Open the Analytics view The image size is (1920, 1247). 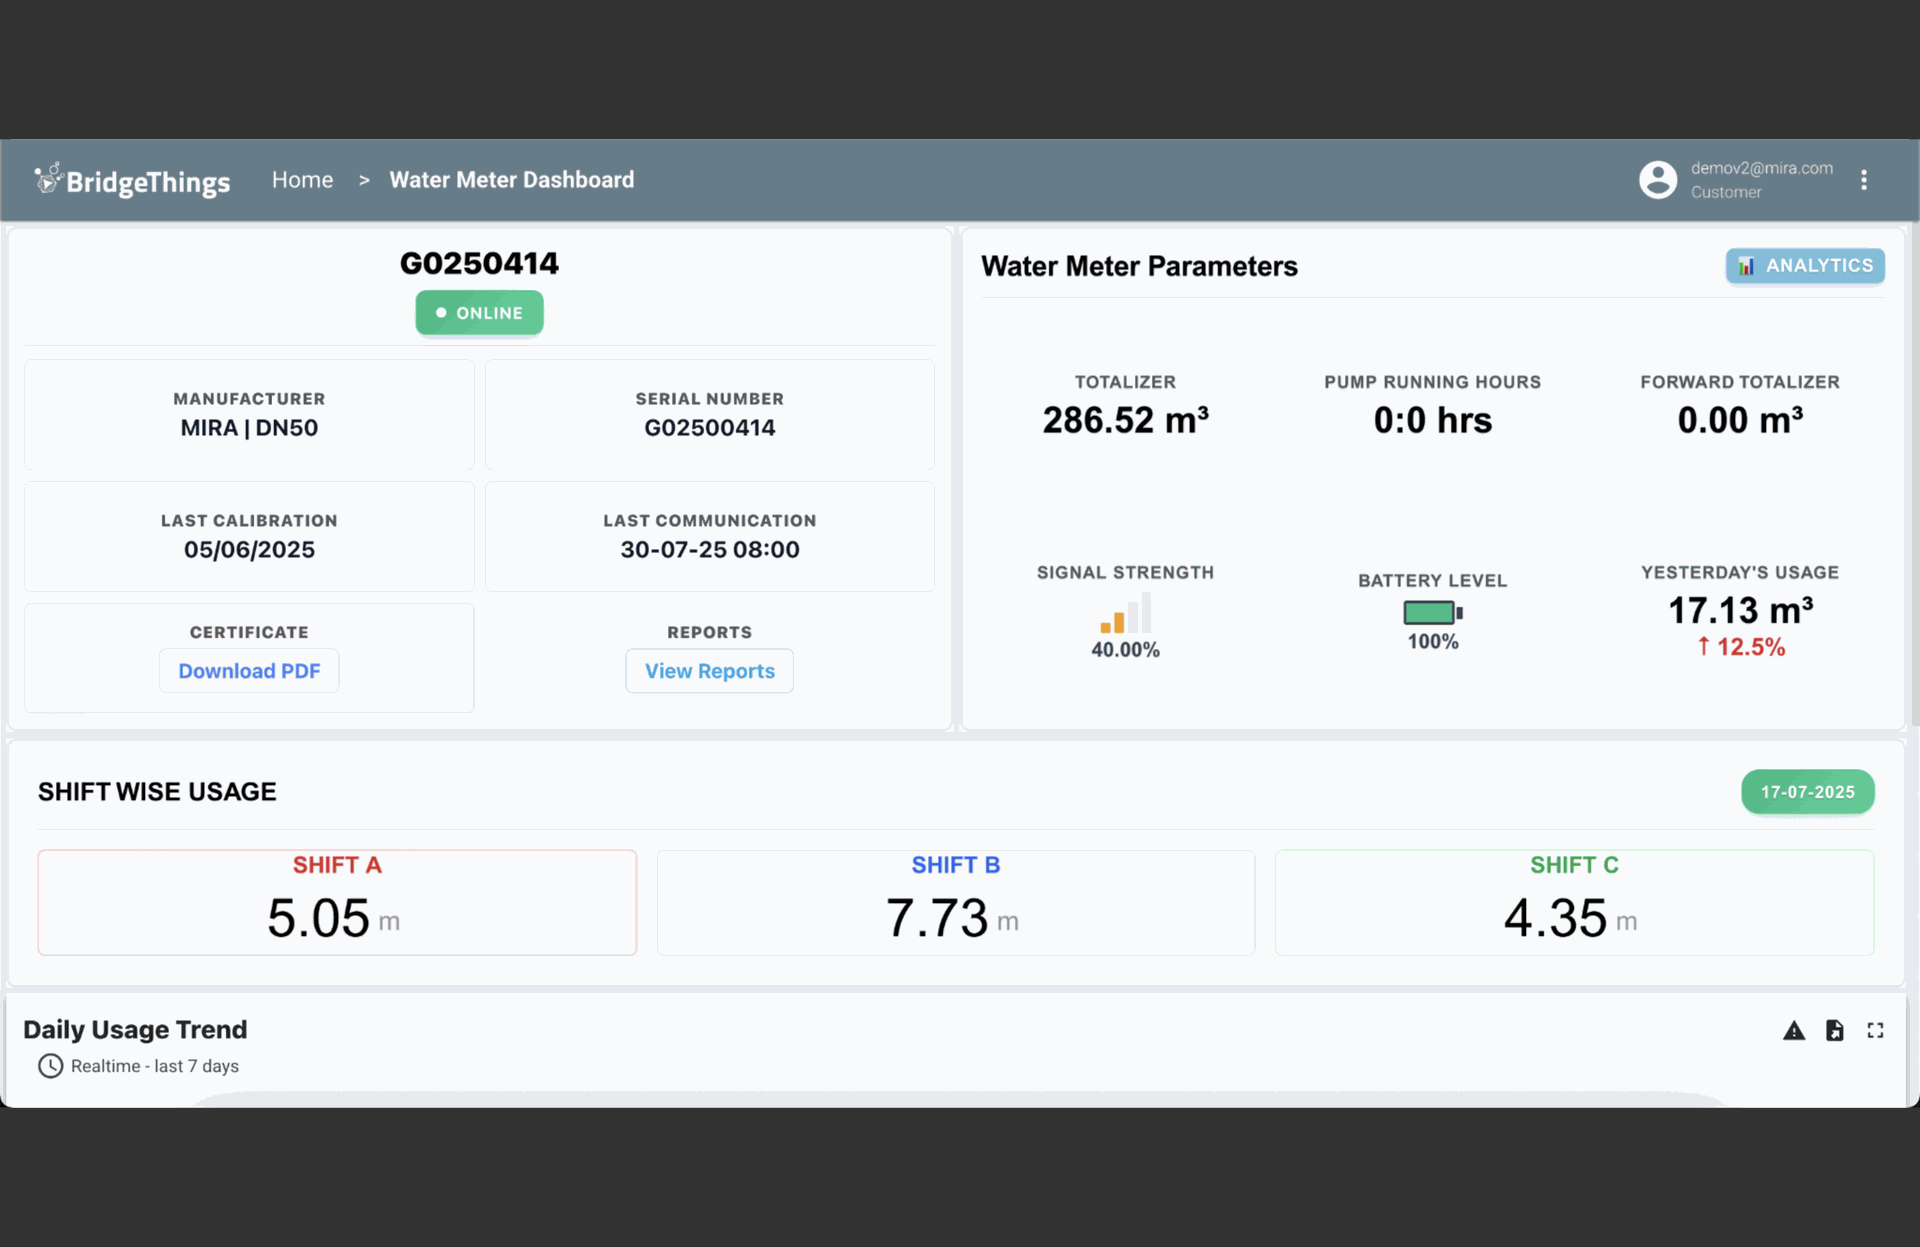tap(1805, 266)
